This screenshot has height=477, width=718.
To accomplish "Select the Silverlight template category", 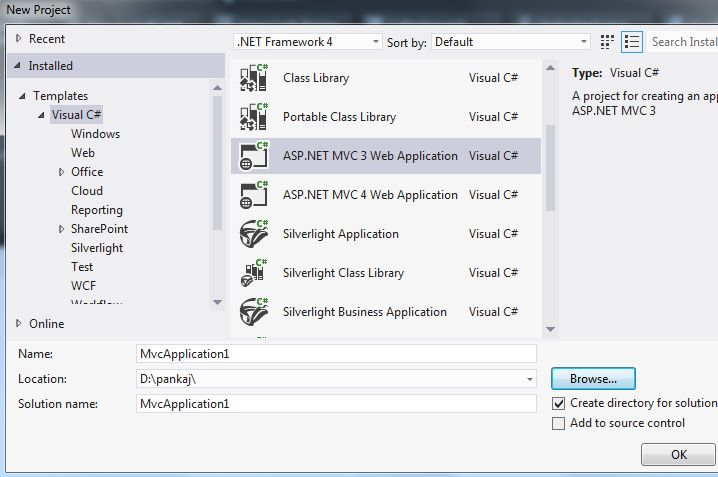I will pyautogui.click(x=97, y=248).
